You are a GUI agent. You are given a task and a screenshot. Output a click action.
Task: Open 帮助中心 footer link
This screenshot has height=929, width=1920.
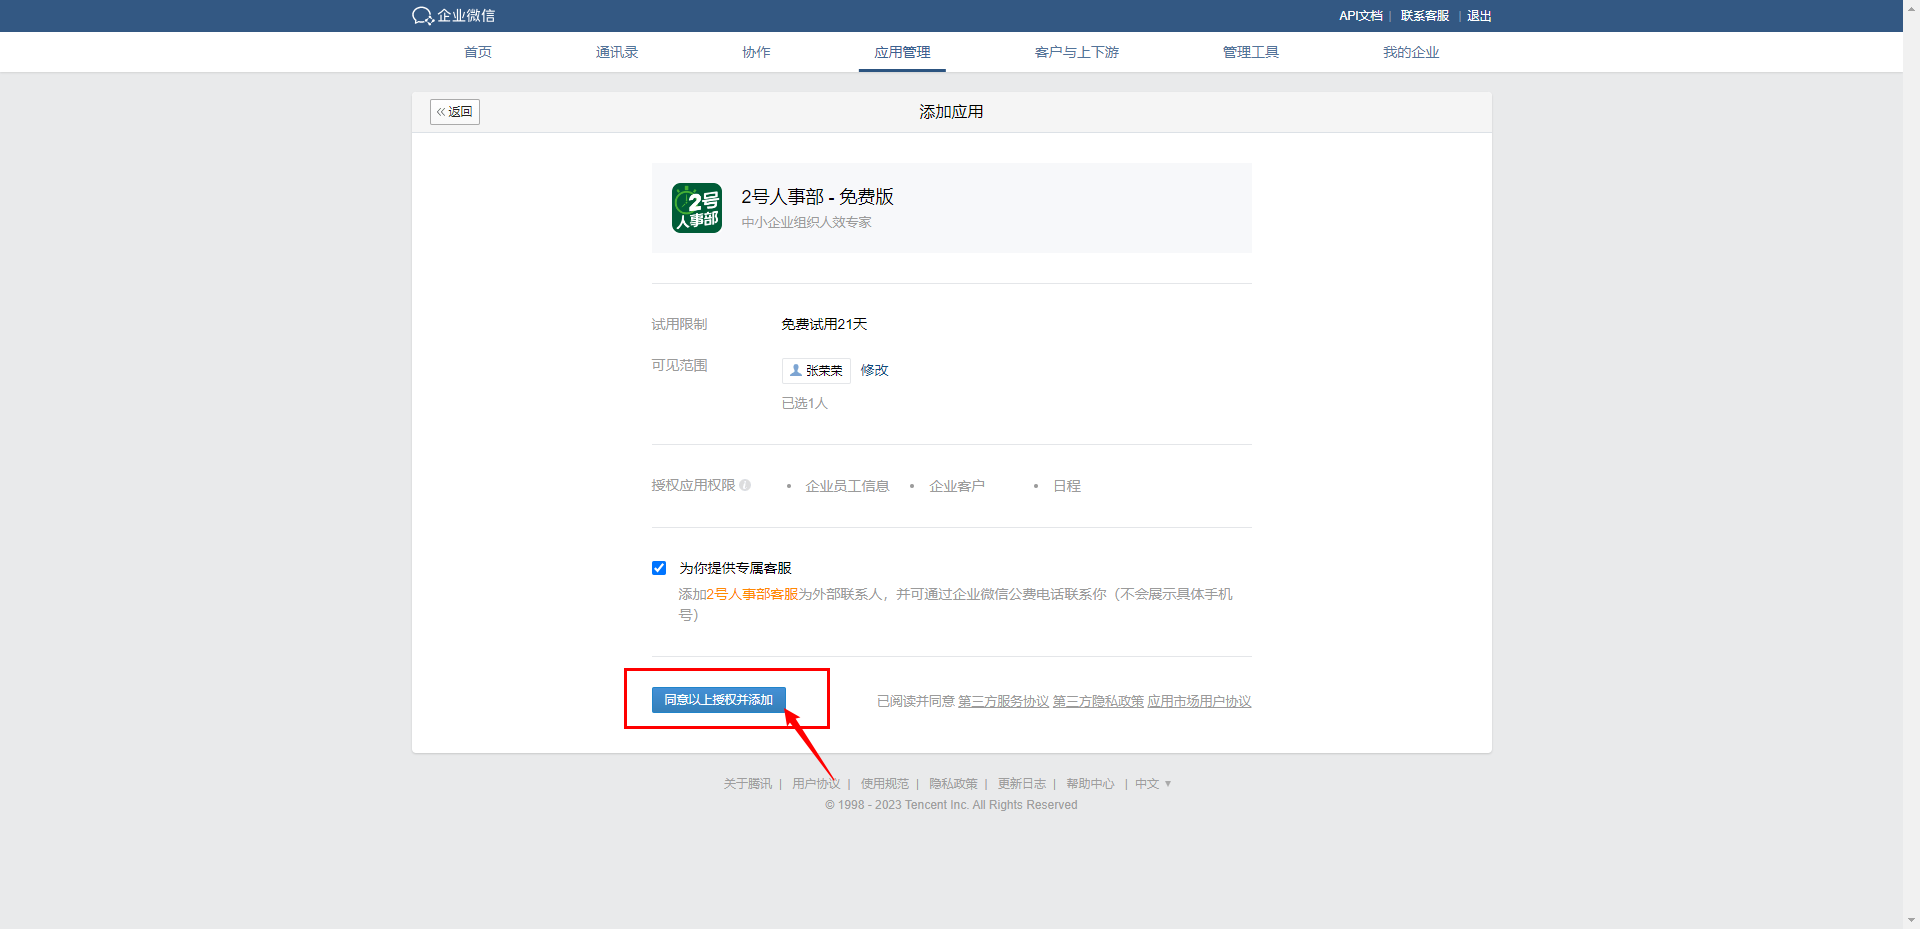pos(1090,784)
